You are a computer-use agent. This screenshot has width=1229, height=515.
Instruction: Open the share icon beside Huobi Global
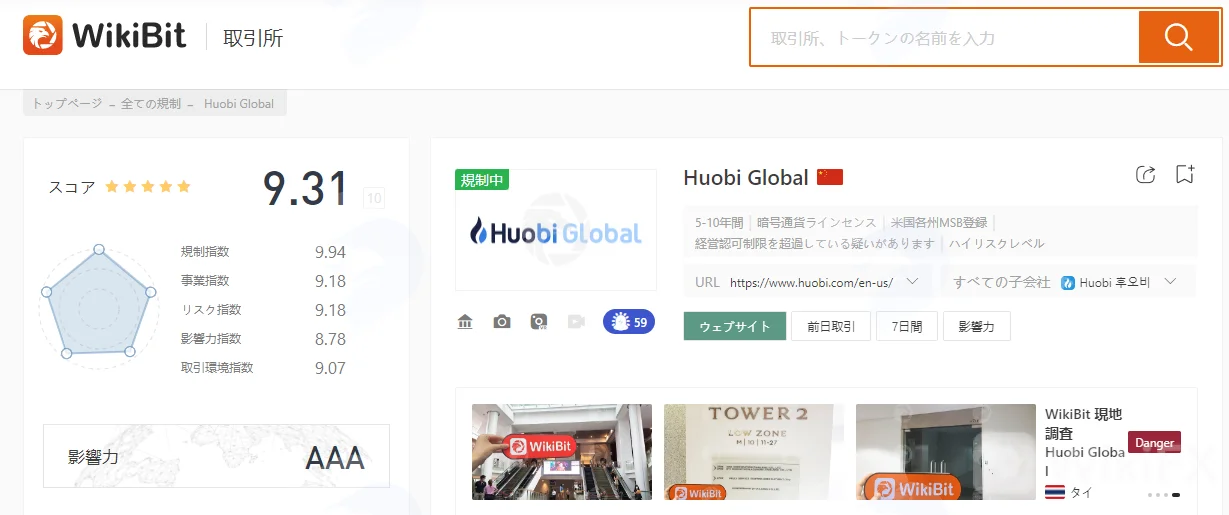1146,175
